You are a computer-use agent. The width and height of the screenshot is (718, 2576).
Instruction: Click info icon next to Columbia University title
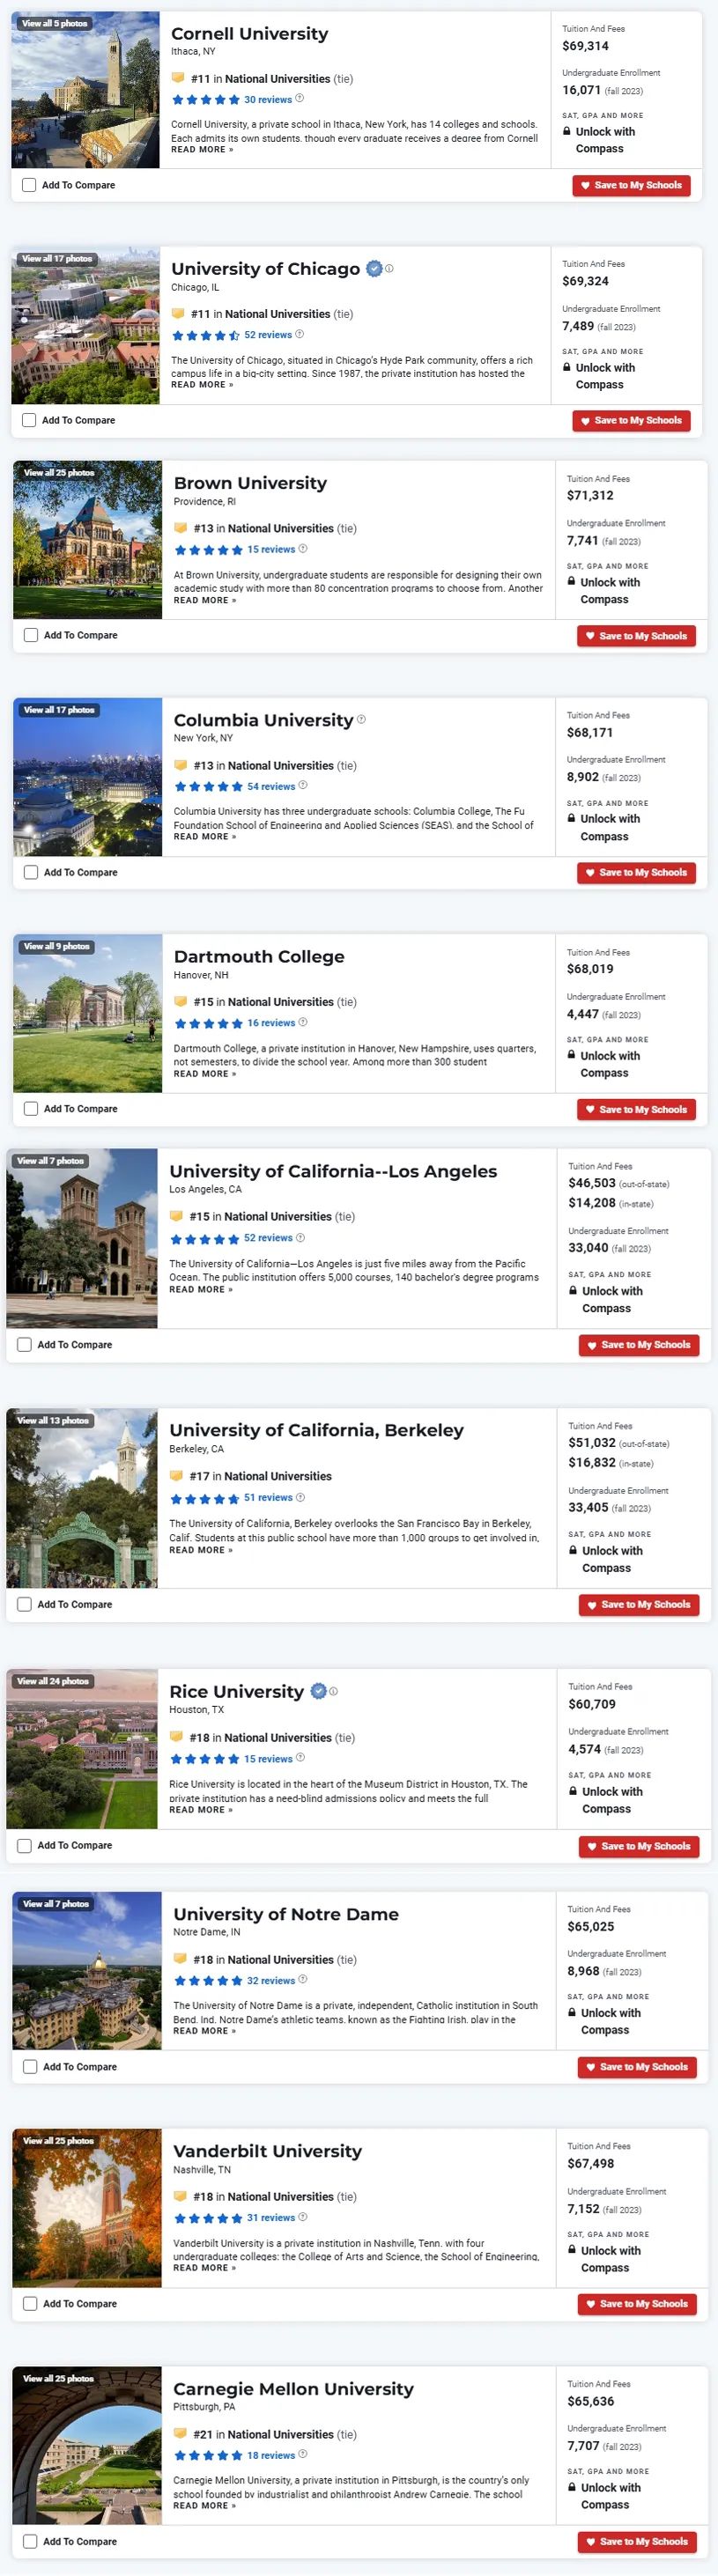point(362,719)
